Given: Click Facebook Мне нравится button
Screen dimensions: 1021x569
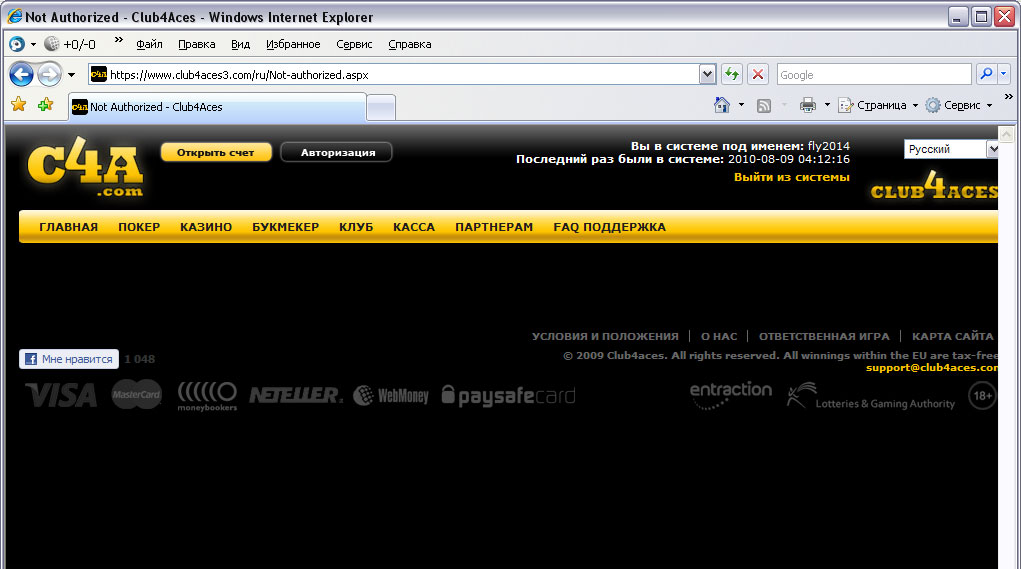Looking at the screenshot, I should pos(69,359).
